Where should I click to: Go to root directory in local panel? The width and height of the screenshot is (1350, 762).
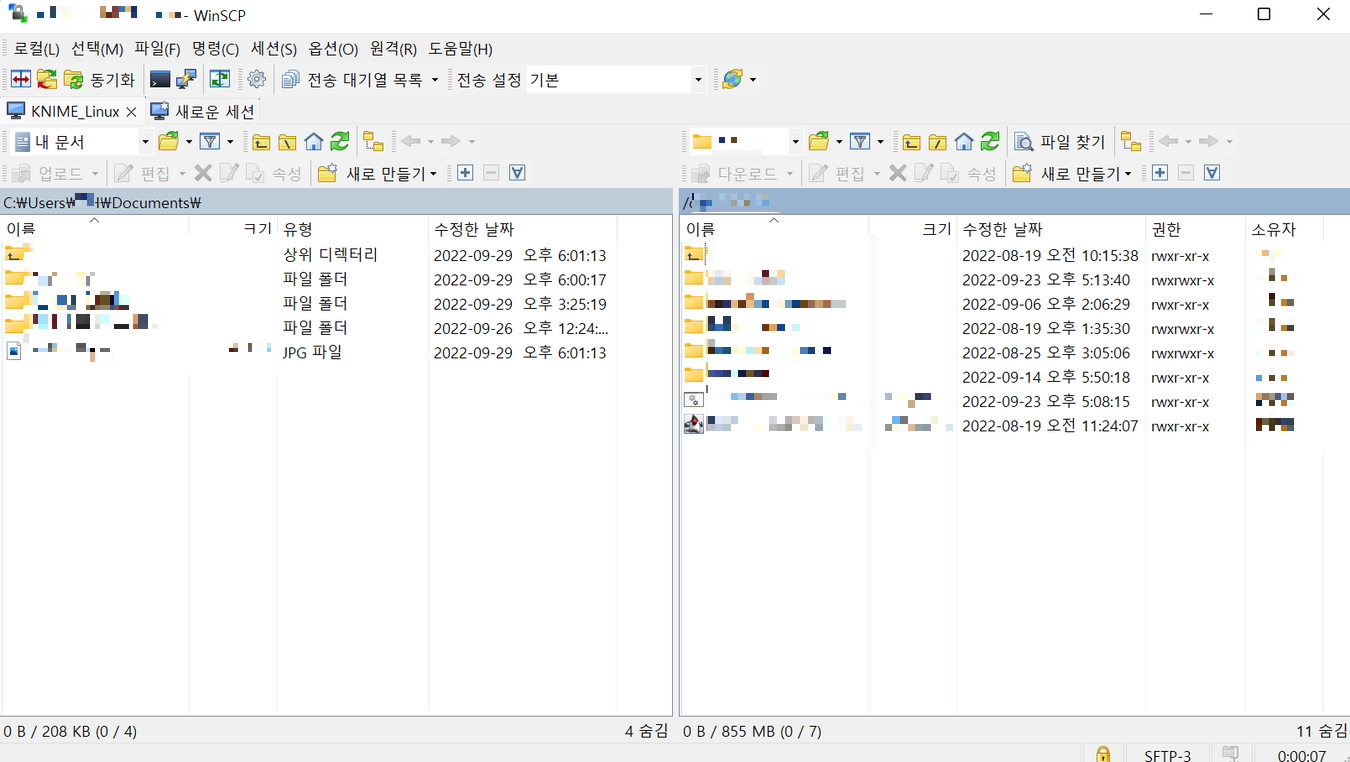pyautogui.click(x=287, y=142)
